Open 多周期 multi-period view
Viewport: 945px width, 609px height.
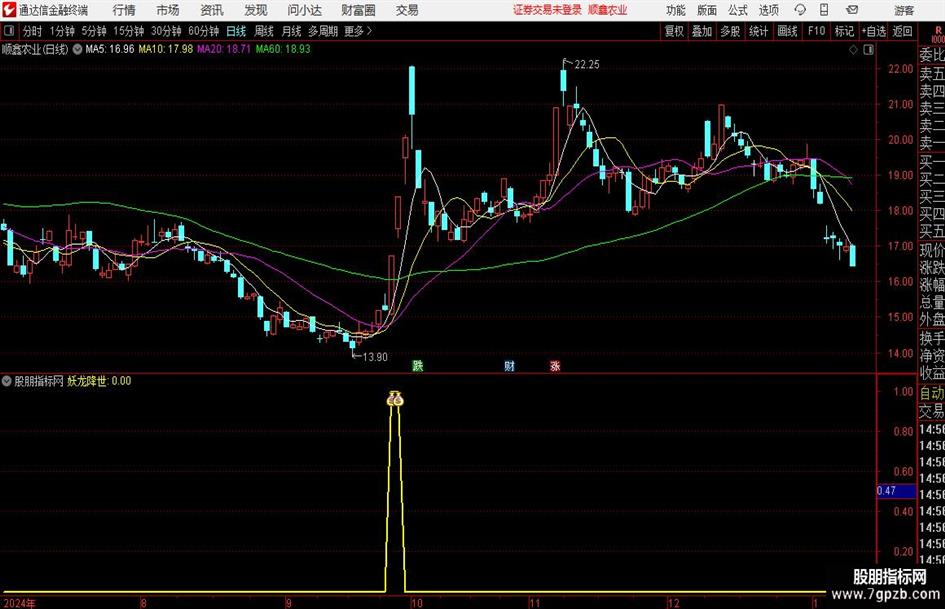[323, 31]
